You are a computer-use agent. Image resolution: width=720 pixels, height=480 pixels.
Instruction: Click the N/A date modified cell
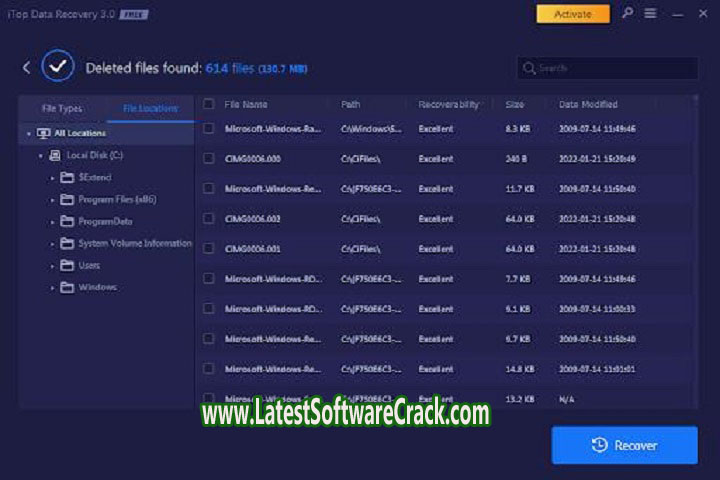[567, 400]
